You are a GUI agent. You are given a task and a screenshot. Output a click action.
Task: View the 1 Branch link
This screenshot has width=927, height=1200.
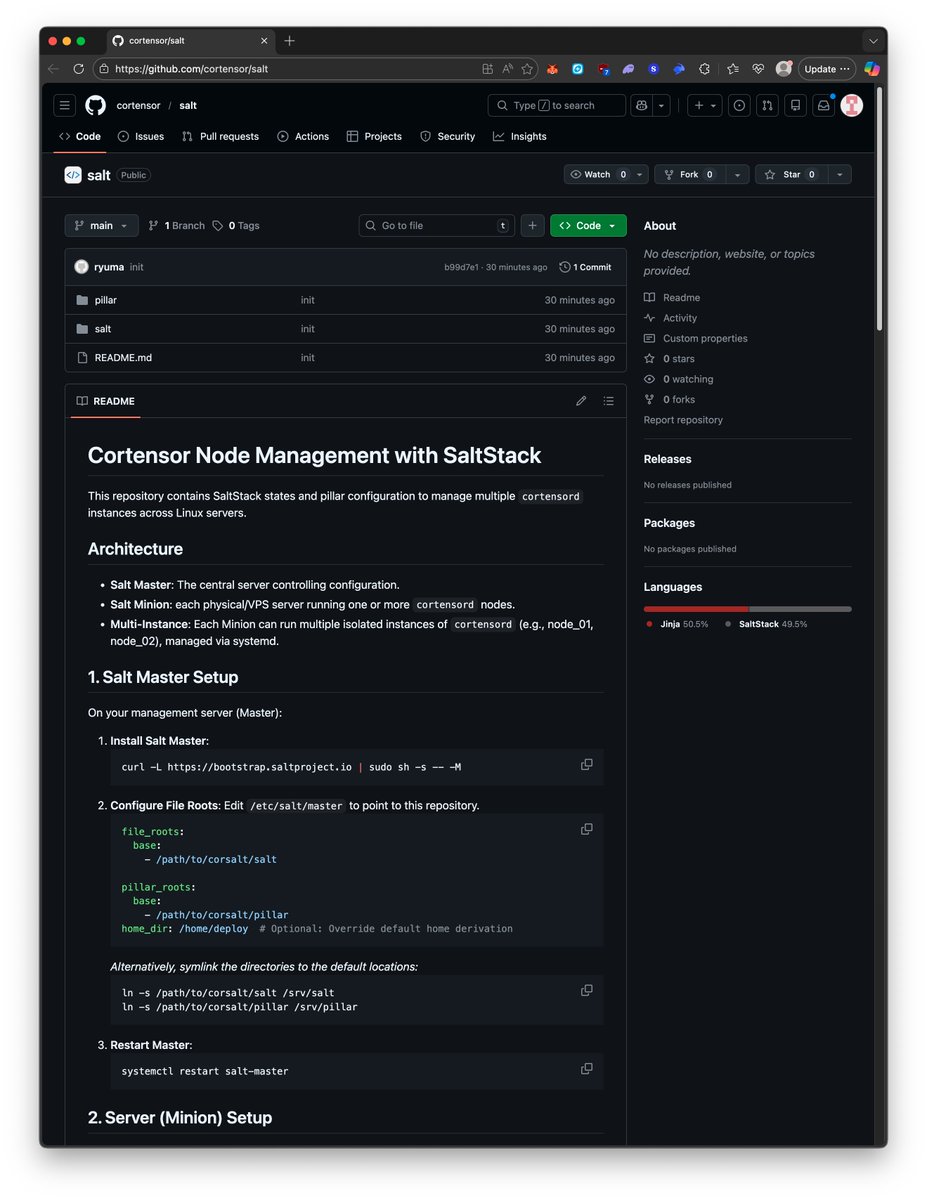(x=176, y=226)
